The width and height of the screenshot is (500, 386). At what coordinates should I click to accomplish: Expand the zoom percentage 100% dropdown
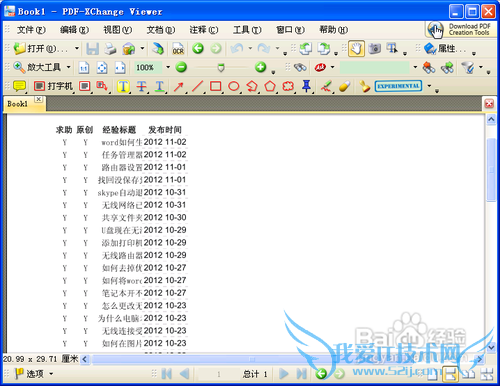[168, 67]
